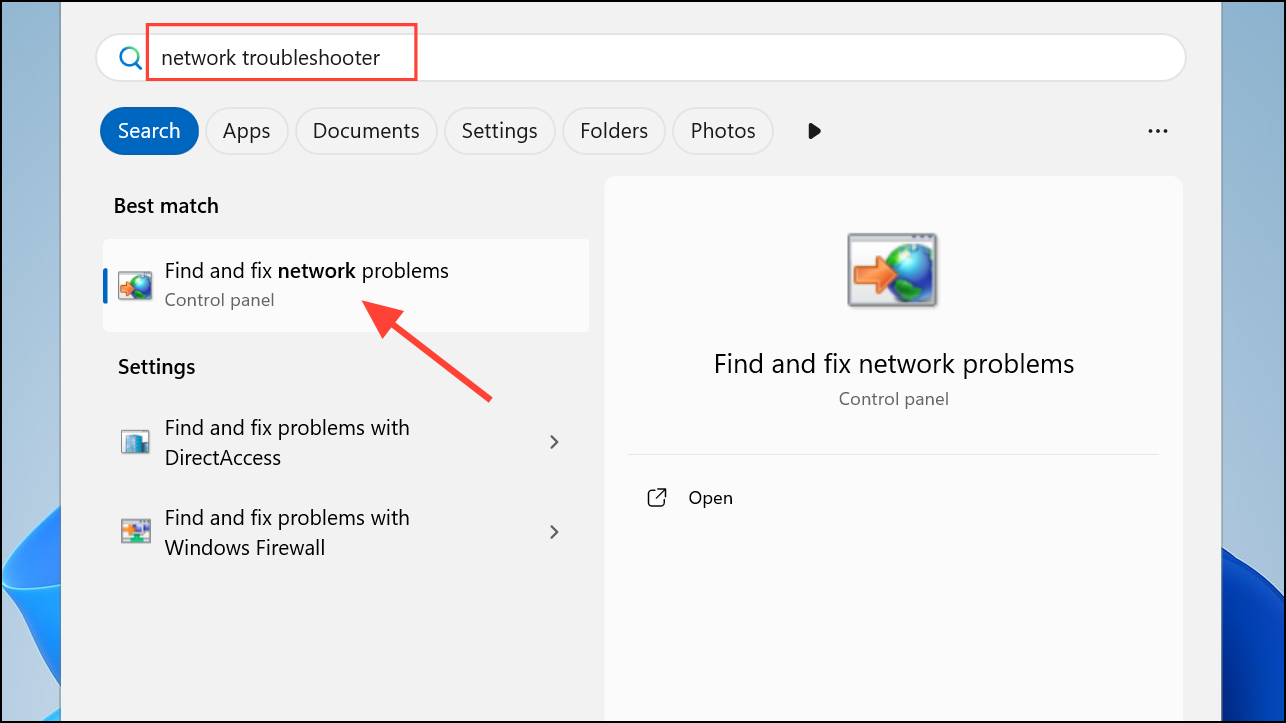The image size is (1286, 723).
Task: Show more filter tabs with arrow
Action: tap(814, 131)
